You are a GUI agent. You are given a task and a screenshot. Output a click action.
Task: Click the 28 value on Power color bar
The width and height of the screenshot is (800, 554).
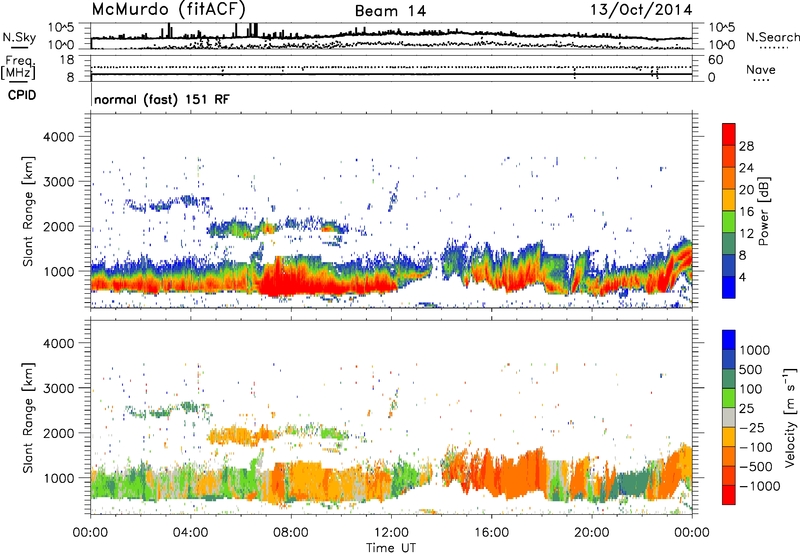746,146
